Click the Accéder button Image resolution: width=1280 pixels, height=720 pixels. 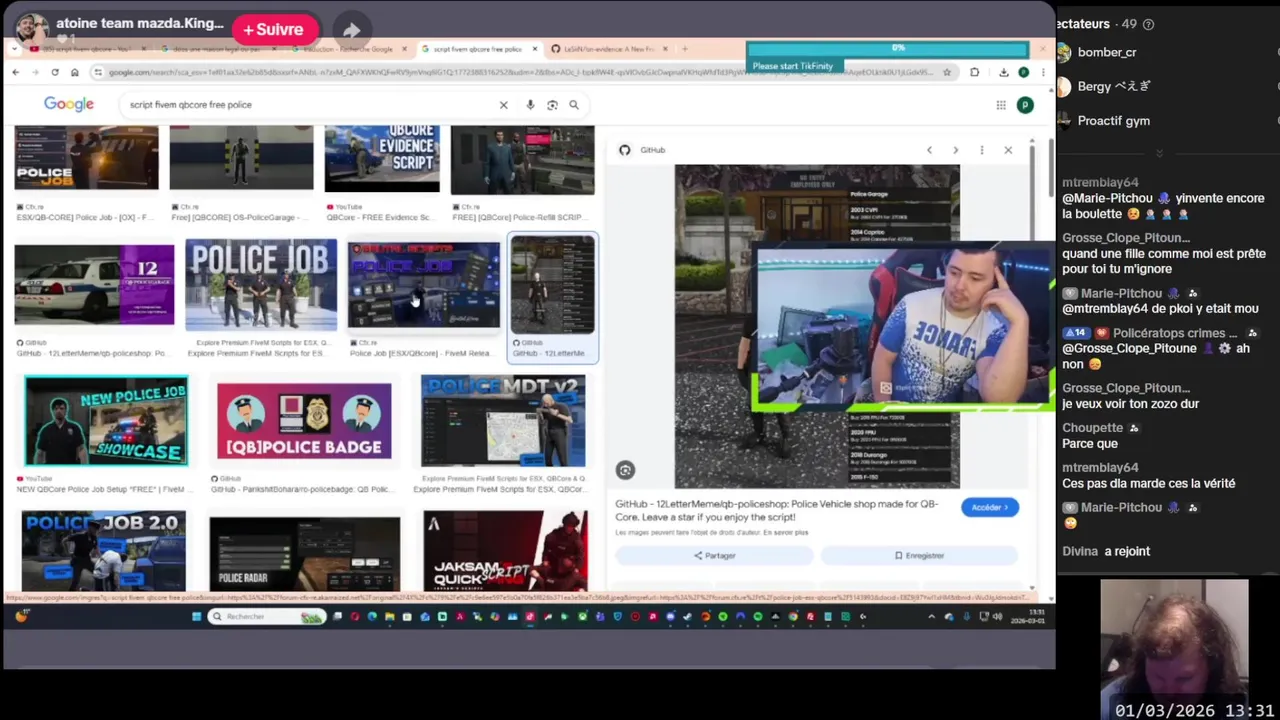[990, 507]
